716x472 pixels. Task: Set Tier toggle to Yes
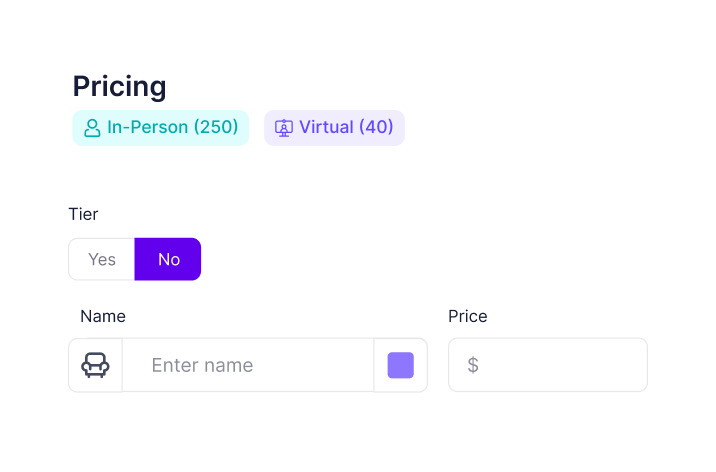pyautogui.click(x=102, y=259)
